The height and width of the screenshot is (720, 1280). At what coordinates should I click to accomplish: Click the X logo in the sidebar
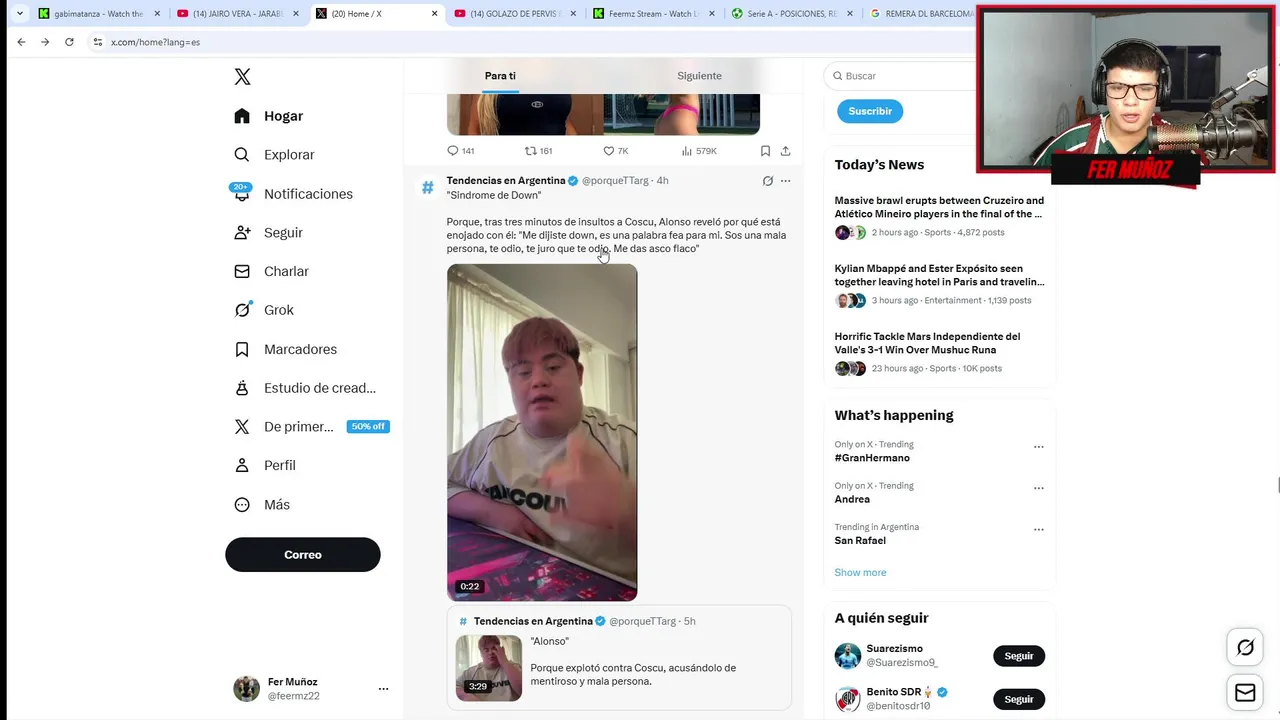pyautogui.click(x=242, y=77)
